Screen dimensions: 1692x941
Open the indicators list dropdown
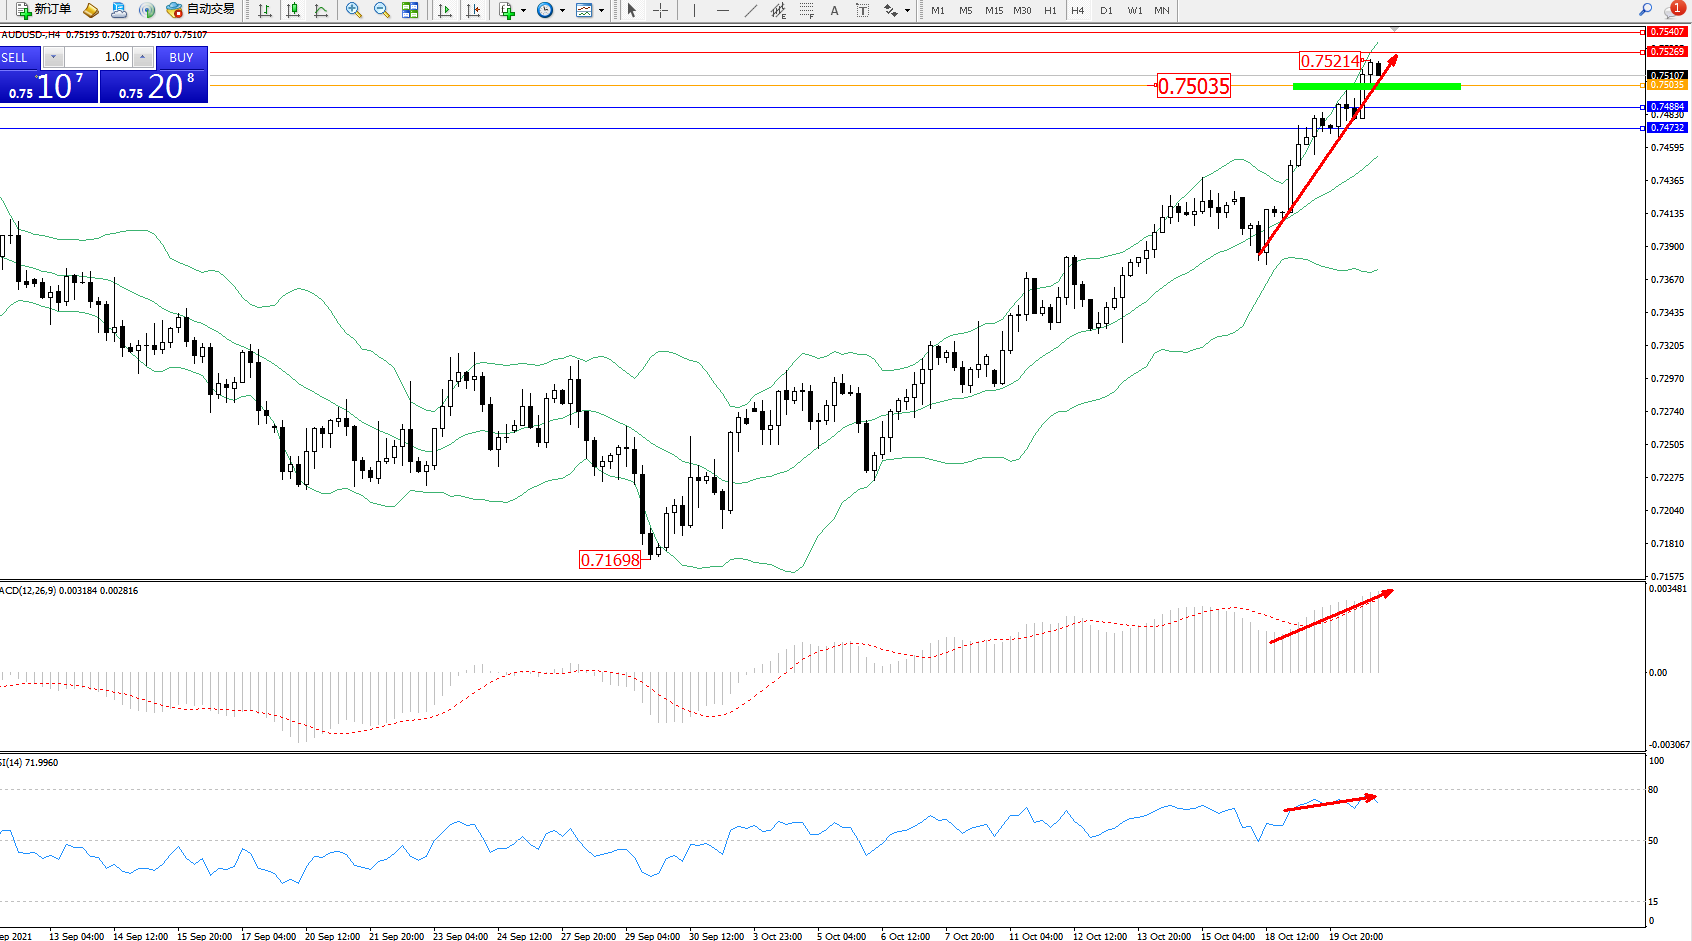point(511,10)
